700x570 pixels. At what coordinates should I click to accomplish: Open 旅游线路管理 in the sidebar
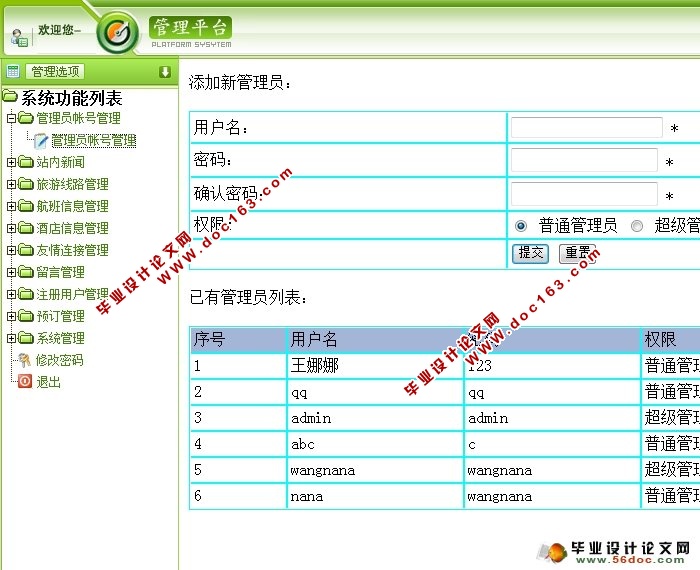(72, 184)
